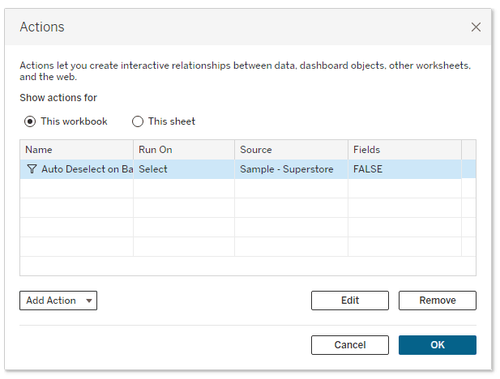Click Cancel to dismiss dialog

coord(350,345)
